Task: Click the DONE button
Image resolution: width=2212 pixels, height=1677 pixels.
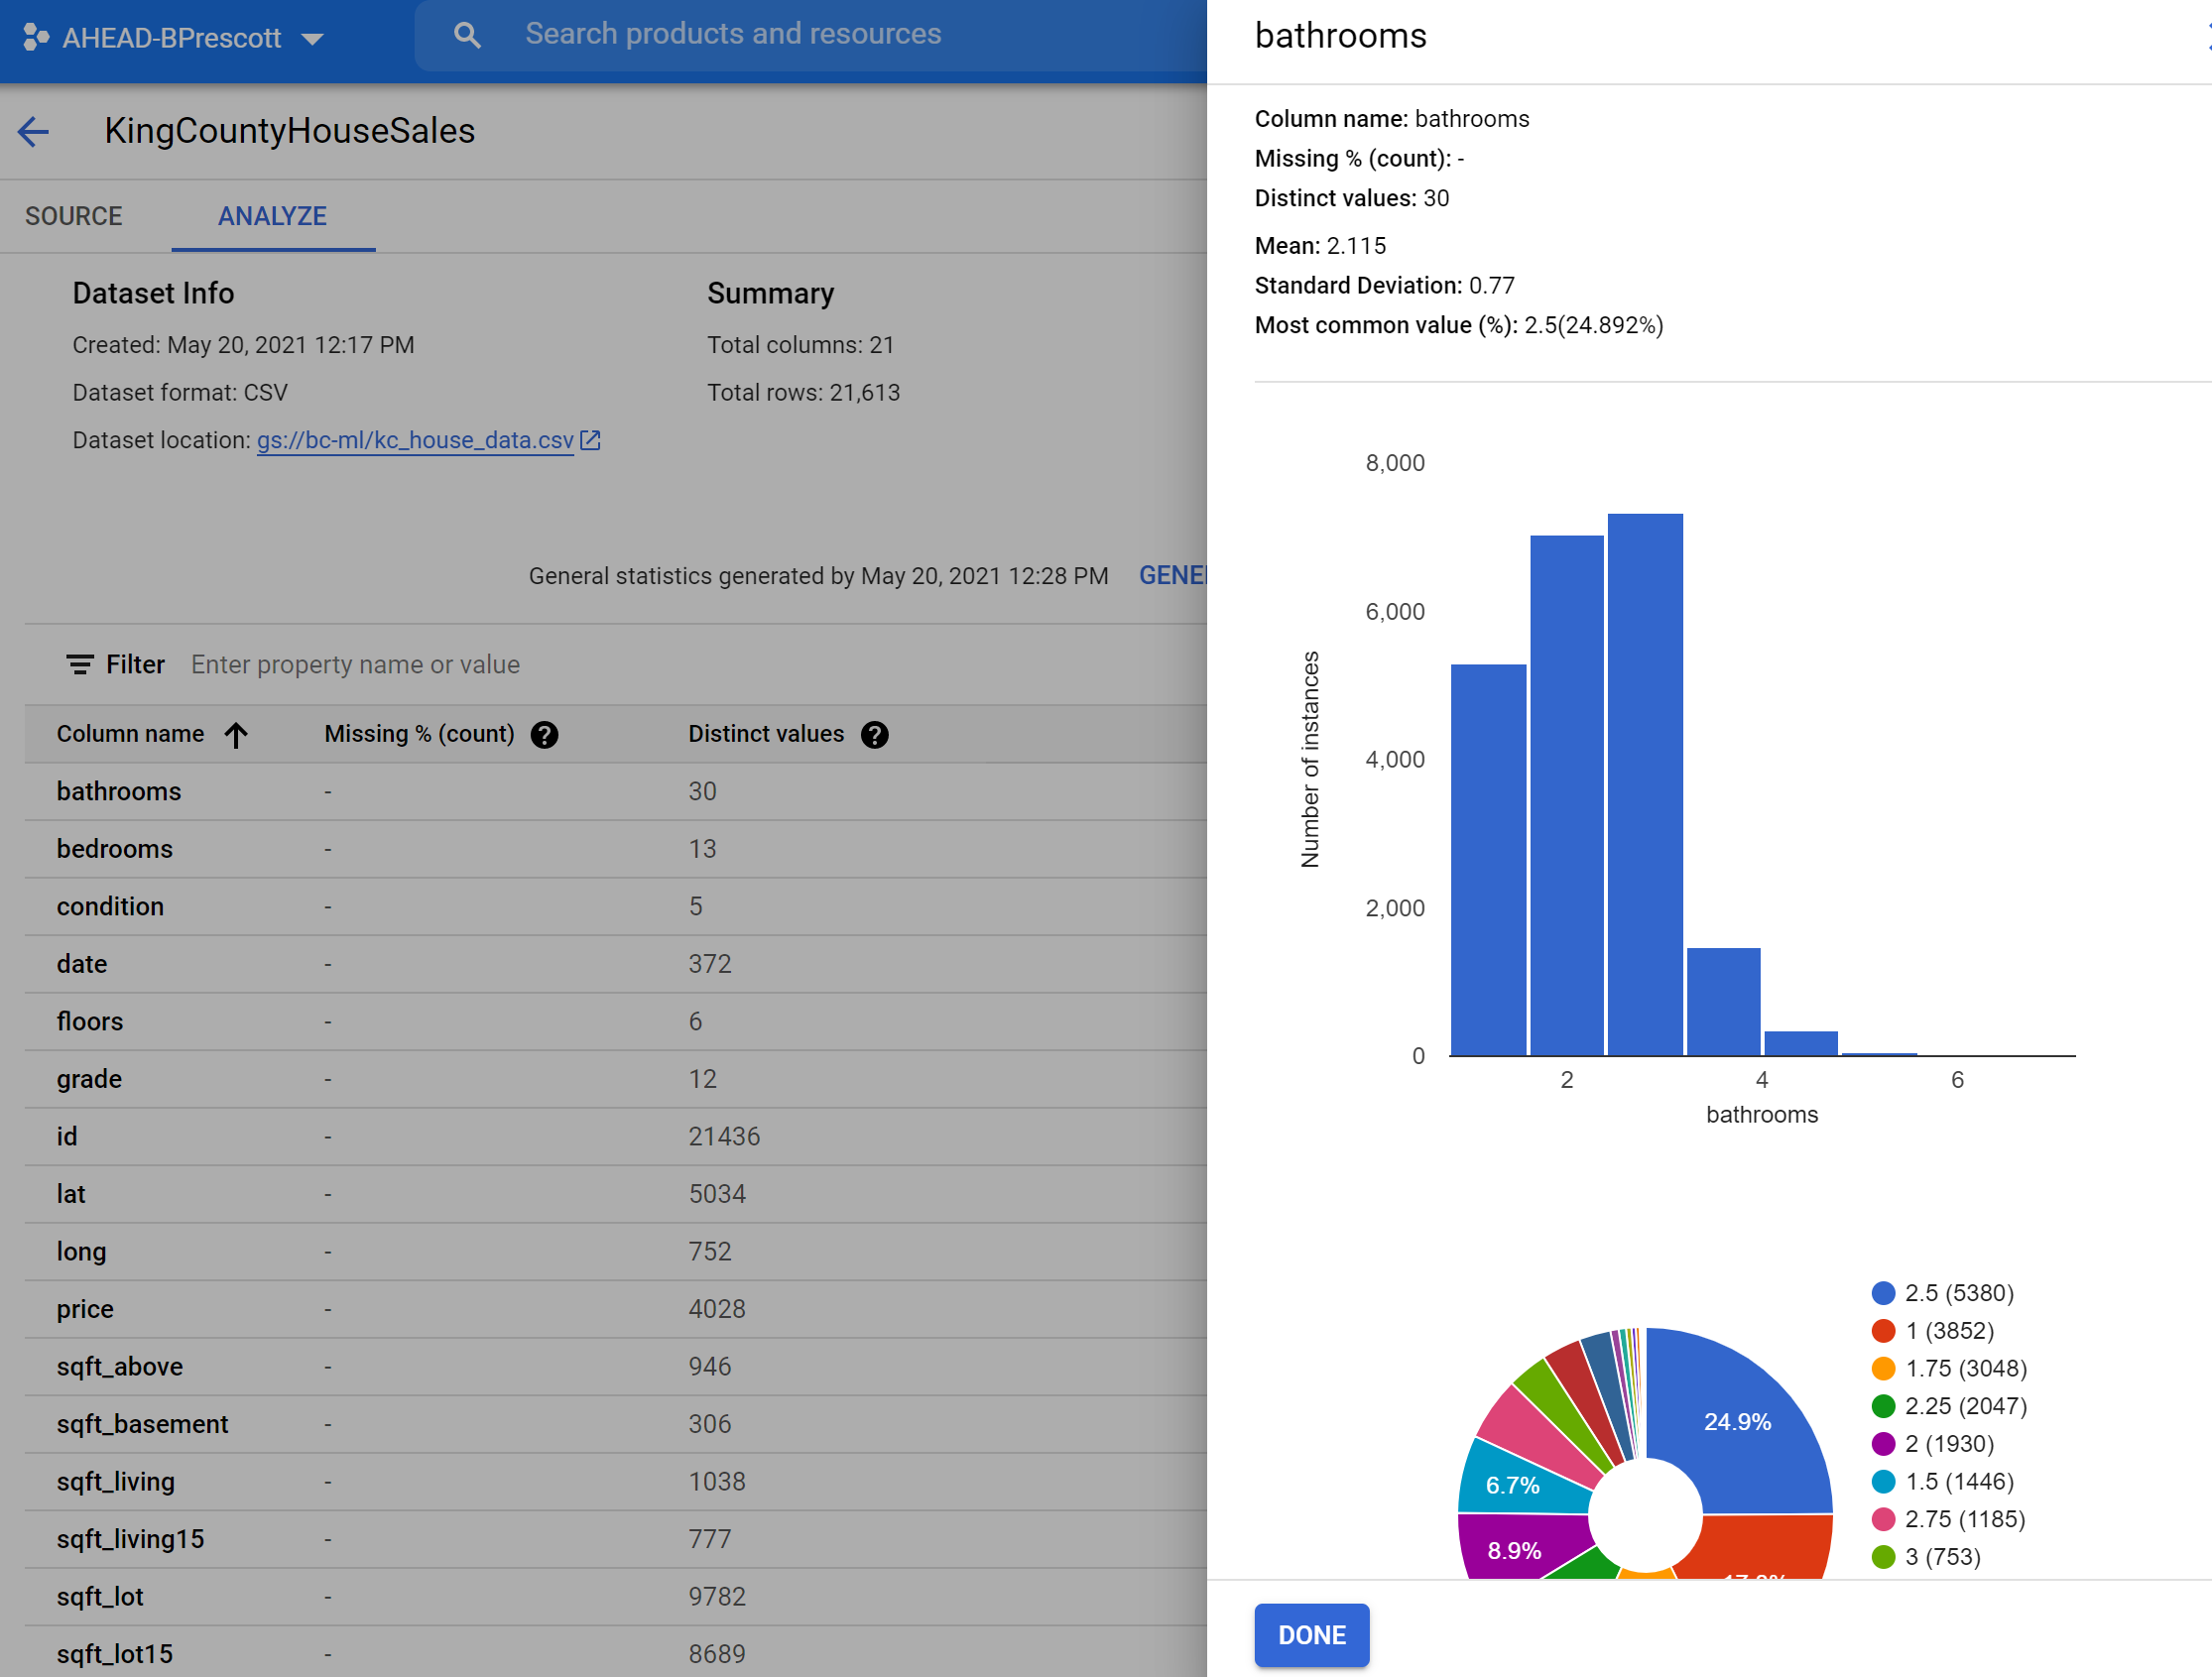Action: [1311, 1635]
